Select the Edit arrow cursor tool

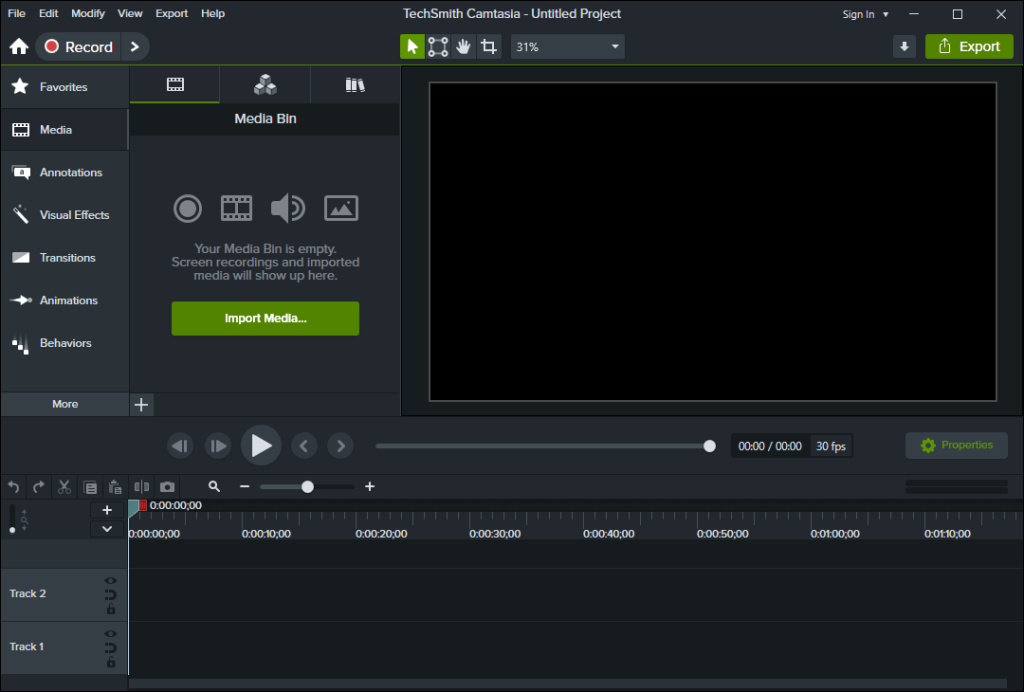[x=412, y=46]
